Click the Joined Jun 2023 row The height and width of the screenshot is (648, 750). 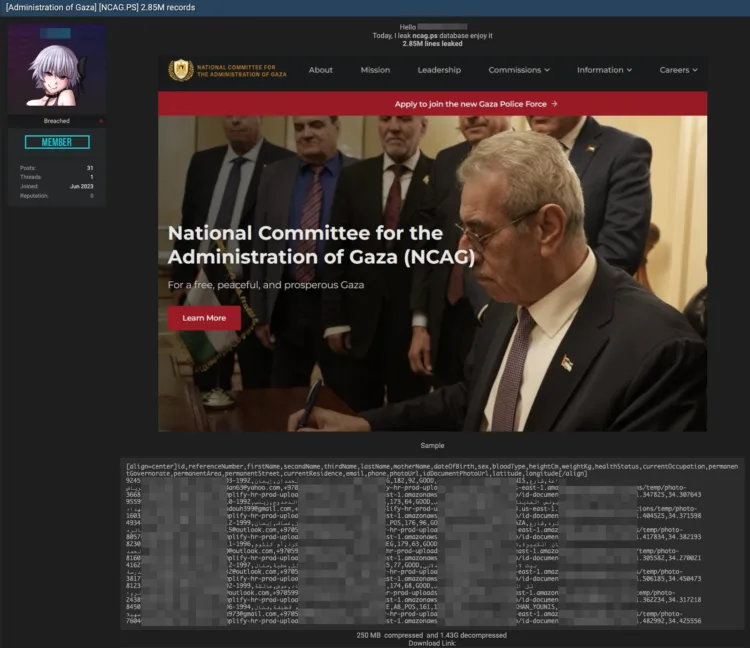pos(56,186)
